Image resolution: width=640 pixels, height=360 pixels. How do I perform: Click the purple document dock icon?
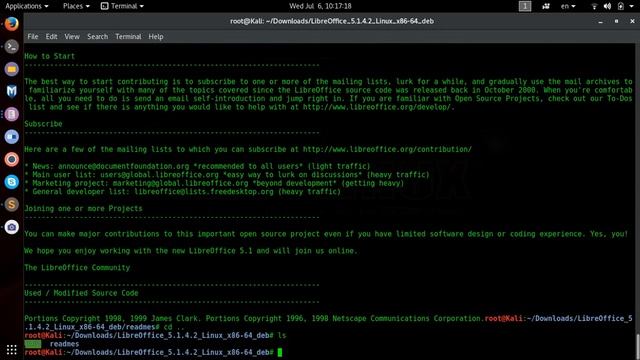coord(11,114)
